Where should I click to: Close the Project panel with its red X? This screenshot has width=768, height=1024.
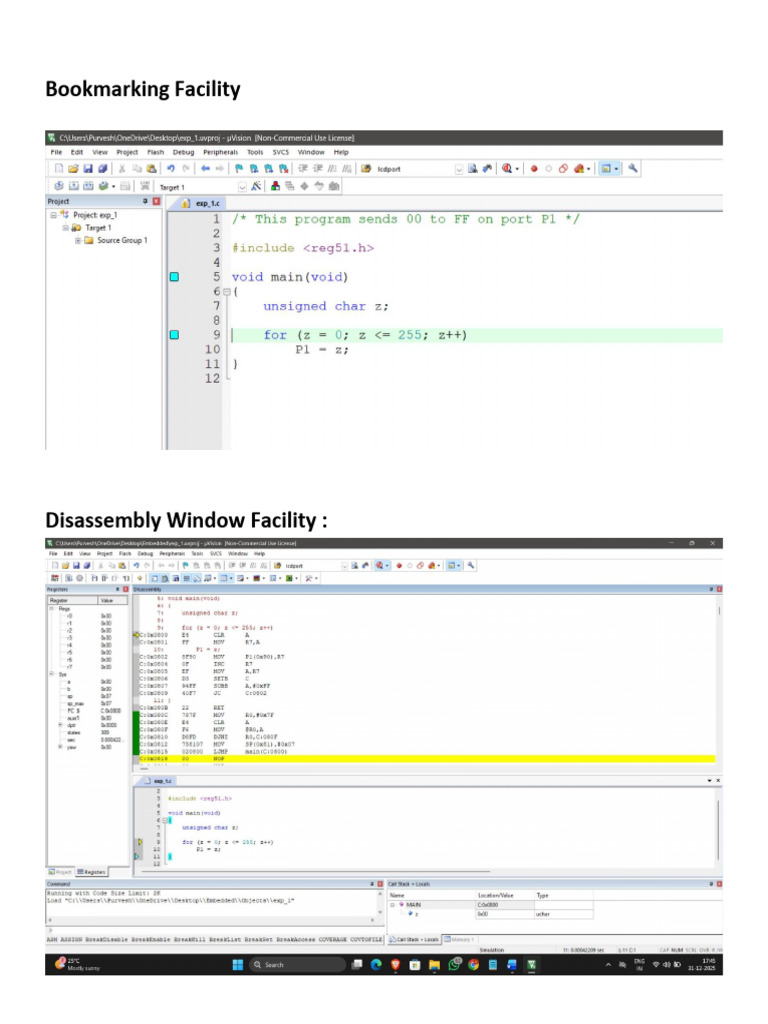[156, 201]
